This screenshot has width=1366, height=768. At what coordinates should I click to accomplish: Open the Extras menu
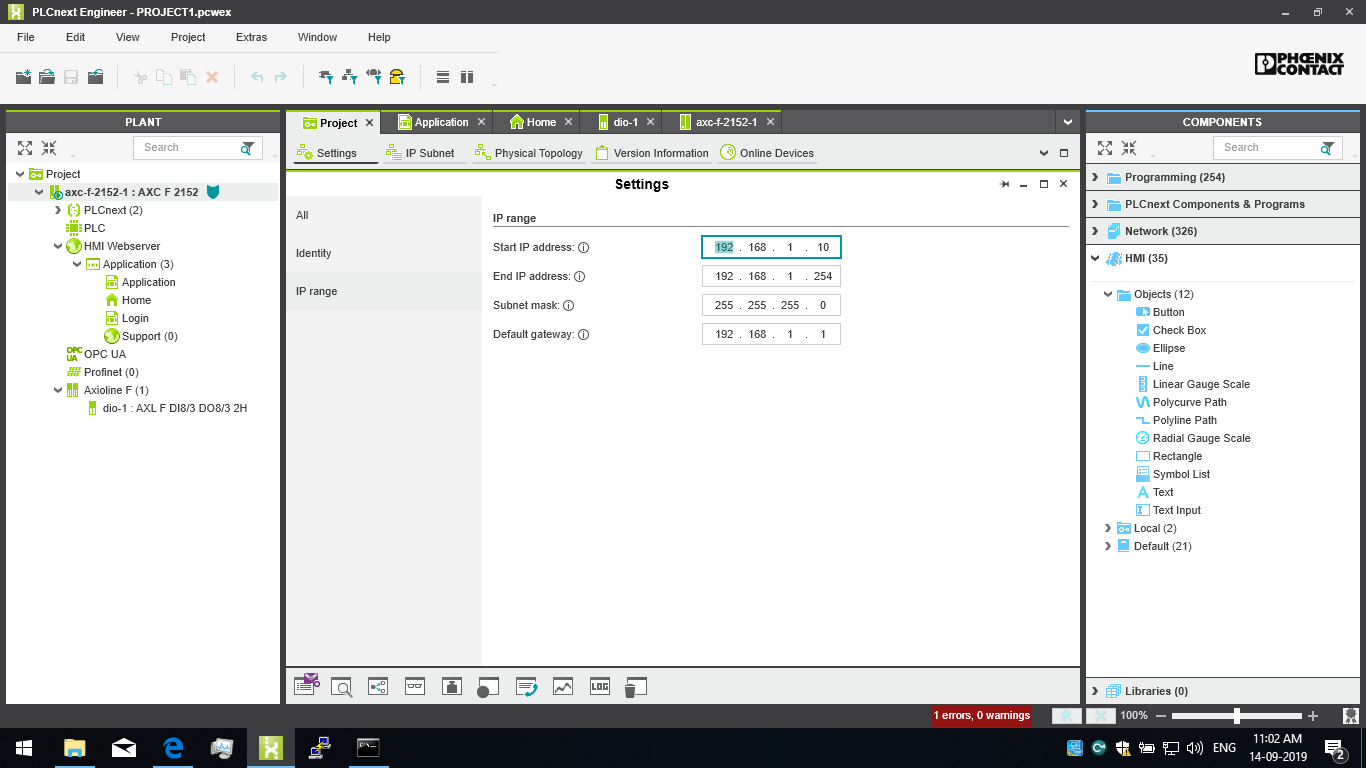coord(251,37)
